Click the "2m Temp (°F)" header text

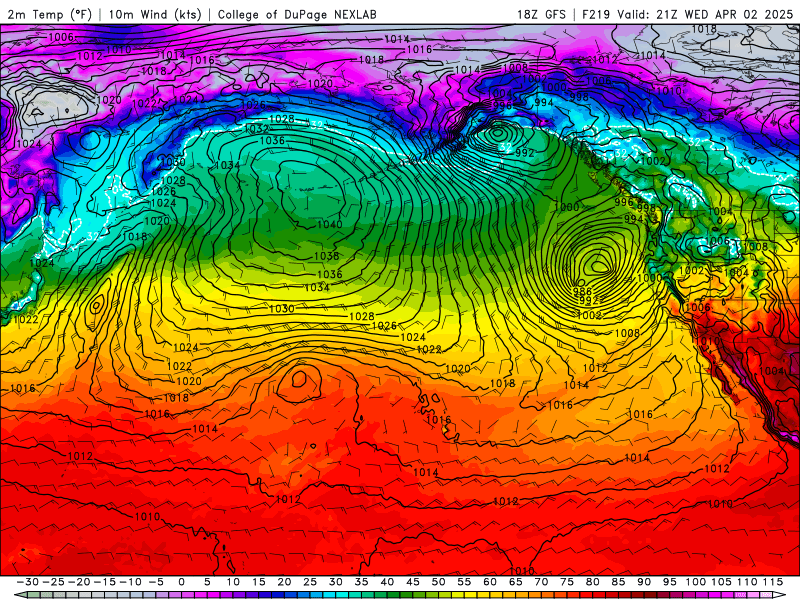49,14
